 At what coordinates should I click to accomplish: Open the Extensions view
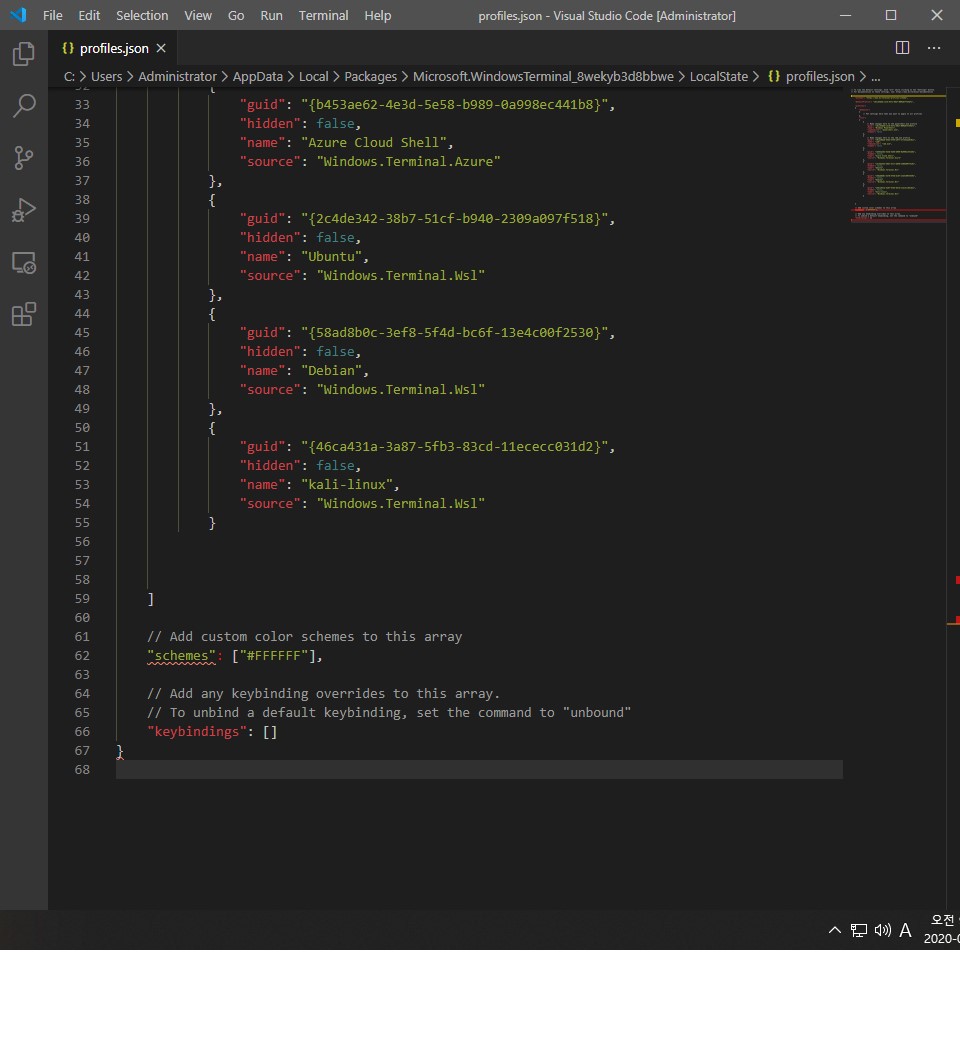coord(24,314)
